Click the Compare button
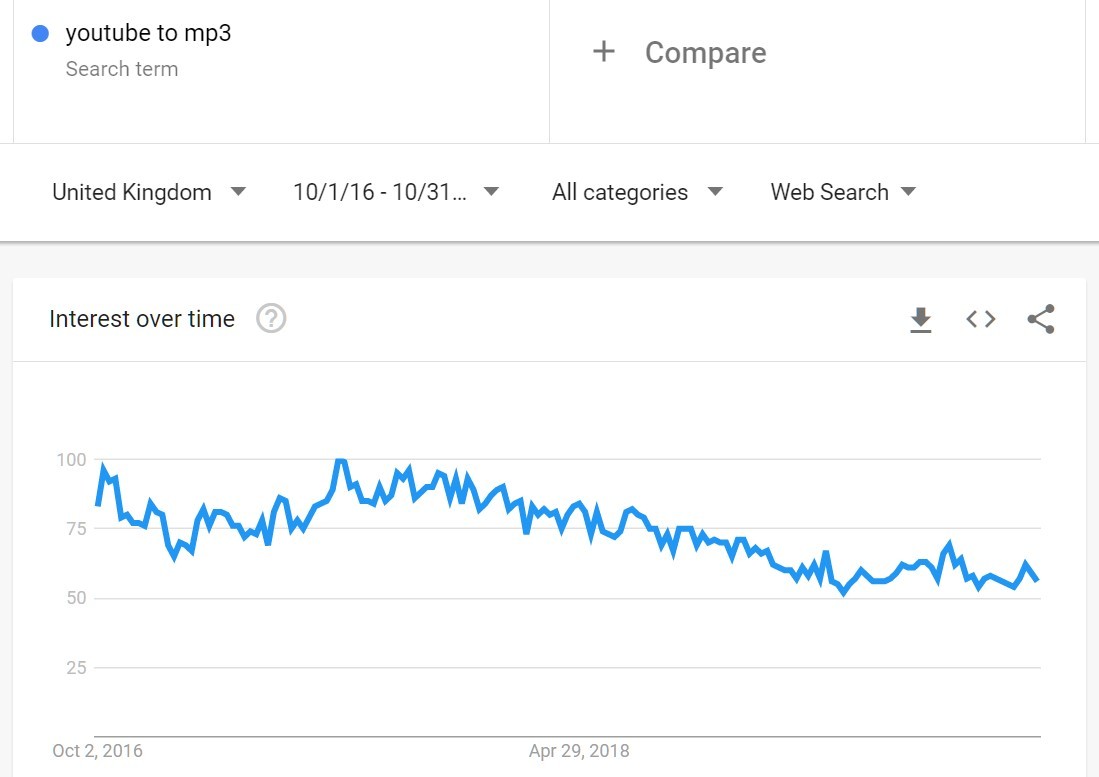Screen dimensions: 1099x777 point(705,53)
